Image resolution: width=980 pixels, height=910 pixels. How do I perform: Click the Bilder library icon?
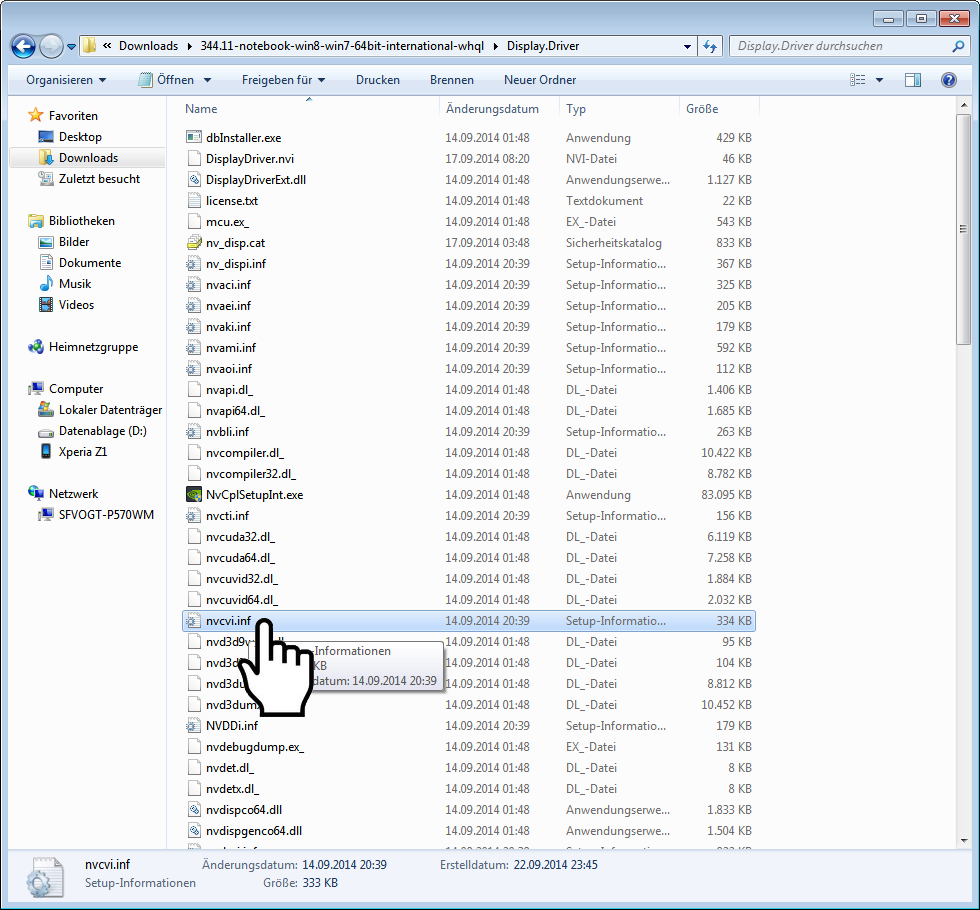[x=46, y=242]
